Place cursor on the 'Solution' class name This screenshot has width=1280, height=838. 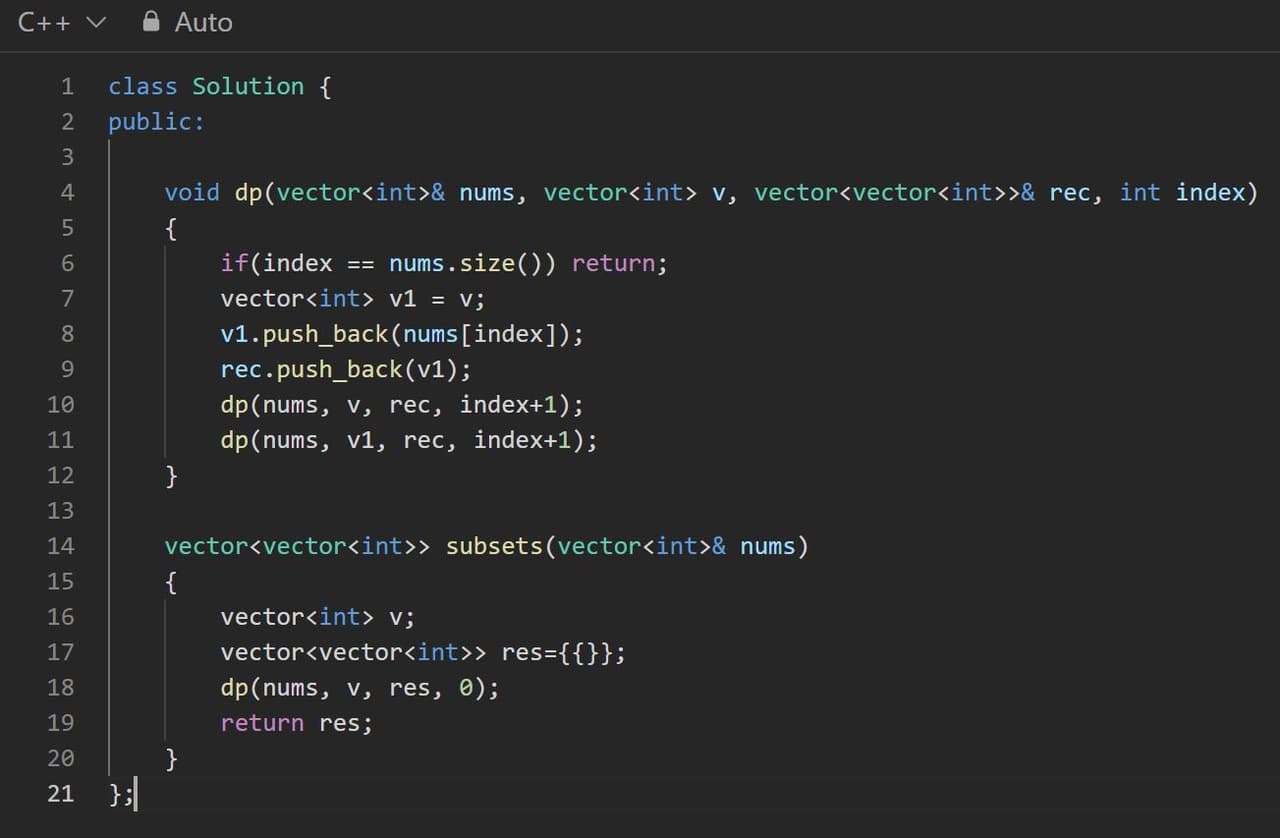(248, 87)
